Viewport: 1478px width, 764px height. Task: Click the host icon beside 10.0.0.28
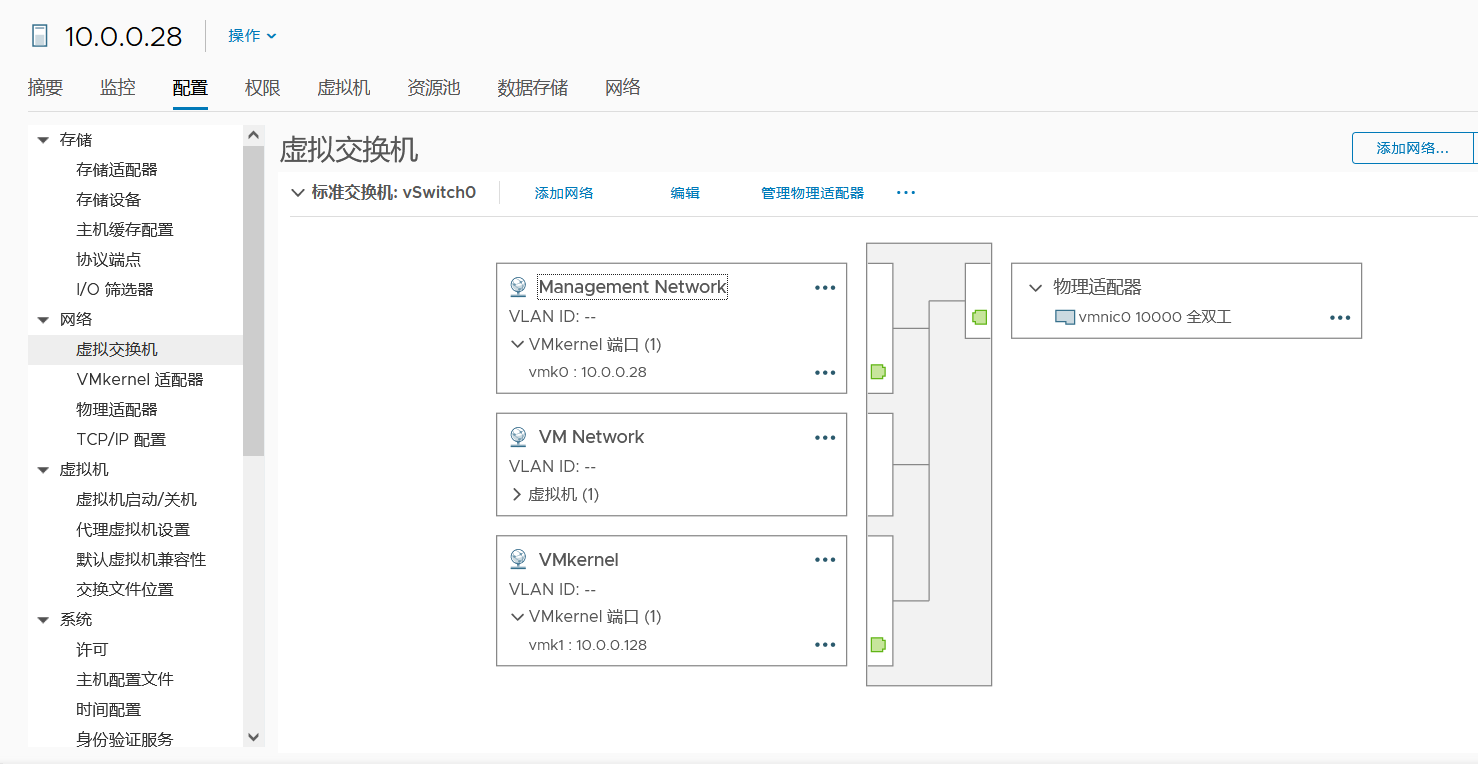coord(39,36)
